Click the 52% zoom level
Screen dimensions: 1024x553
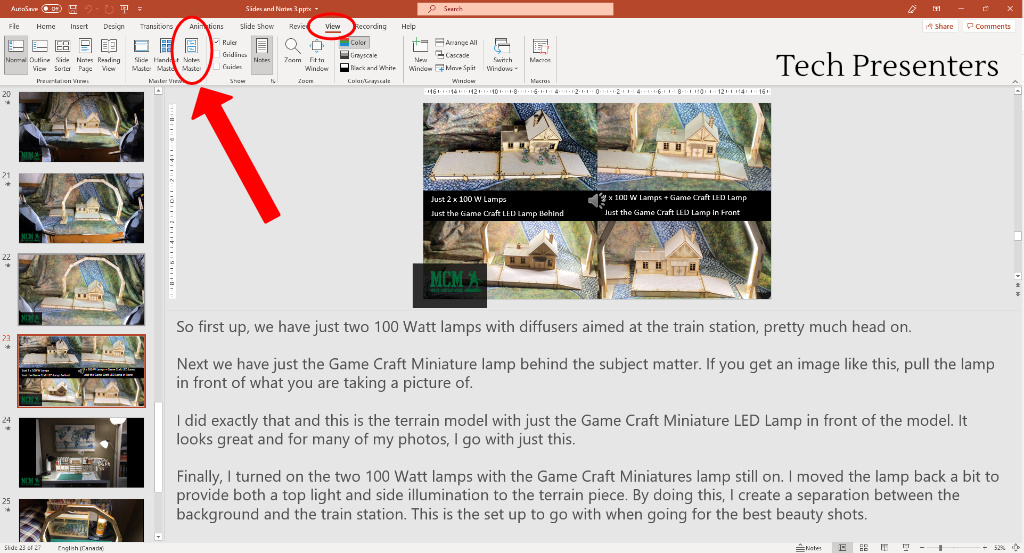click(x=999, y=548)
